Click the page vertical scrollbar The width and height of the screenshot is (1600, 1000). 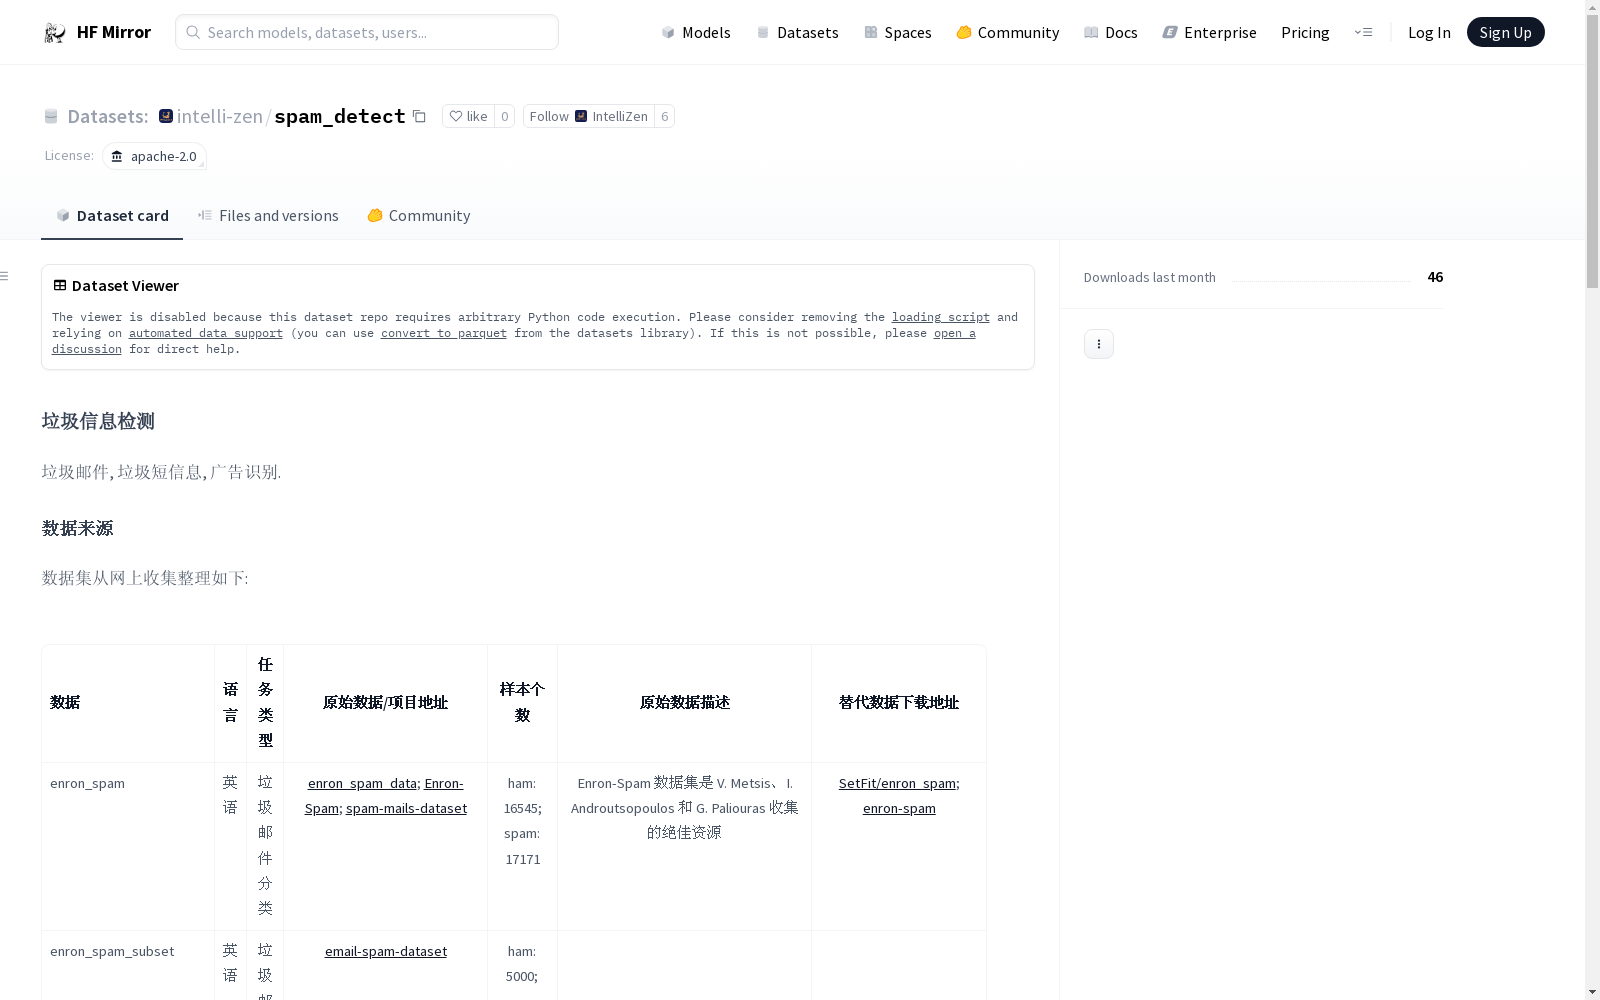1592,152
